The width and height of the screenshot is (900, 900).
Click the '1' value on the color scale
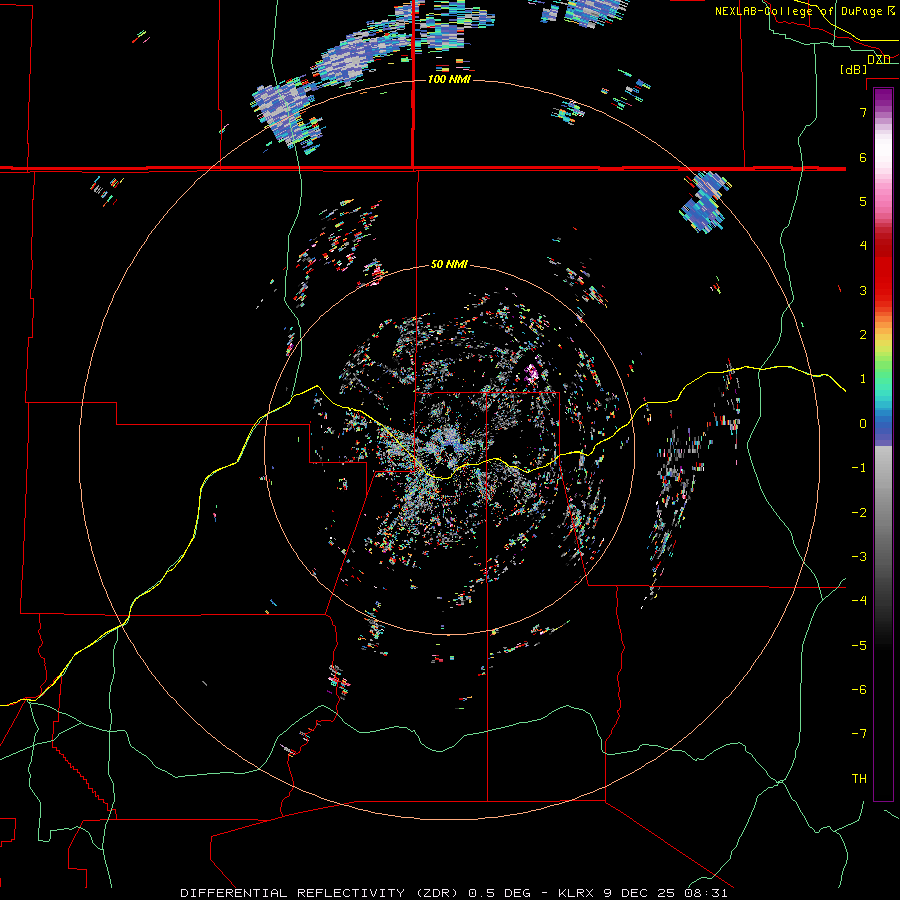point(862,379)
